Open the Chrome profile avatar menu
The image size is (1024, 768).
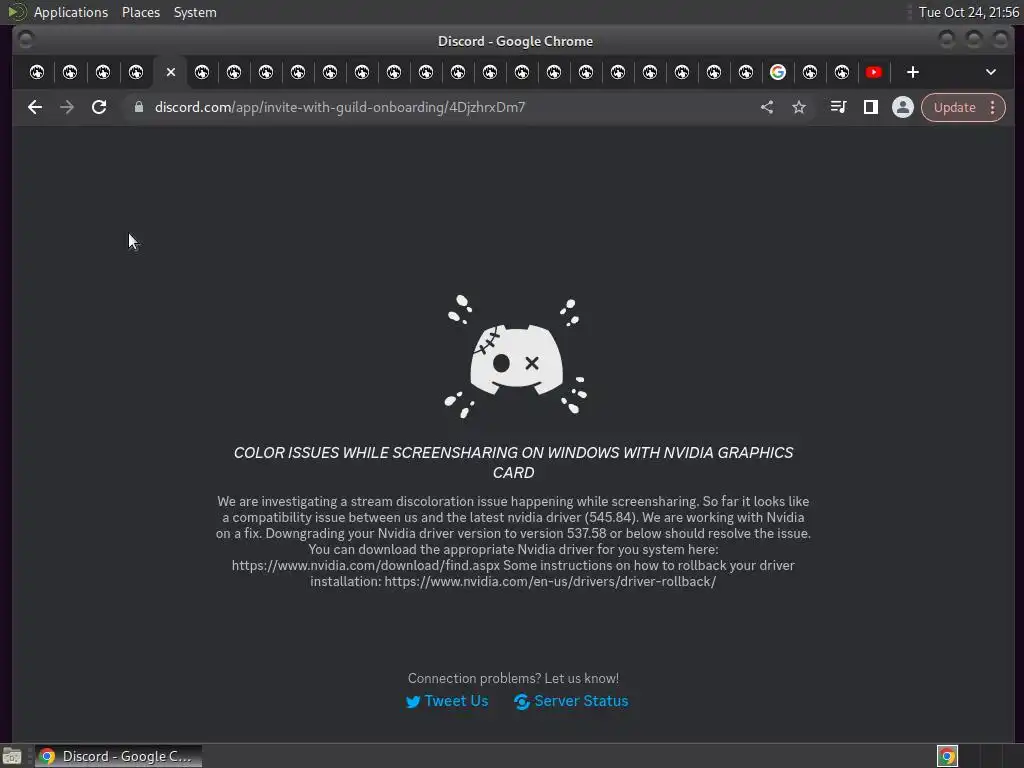tap(903, 107)
